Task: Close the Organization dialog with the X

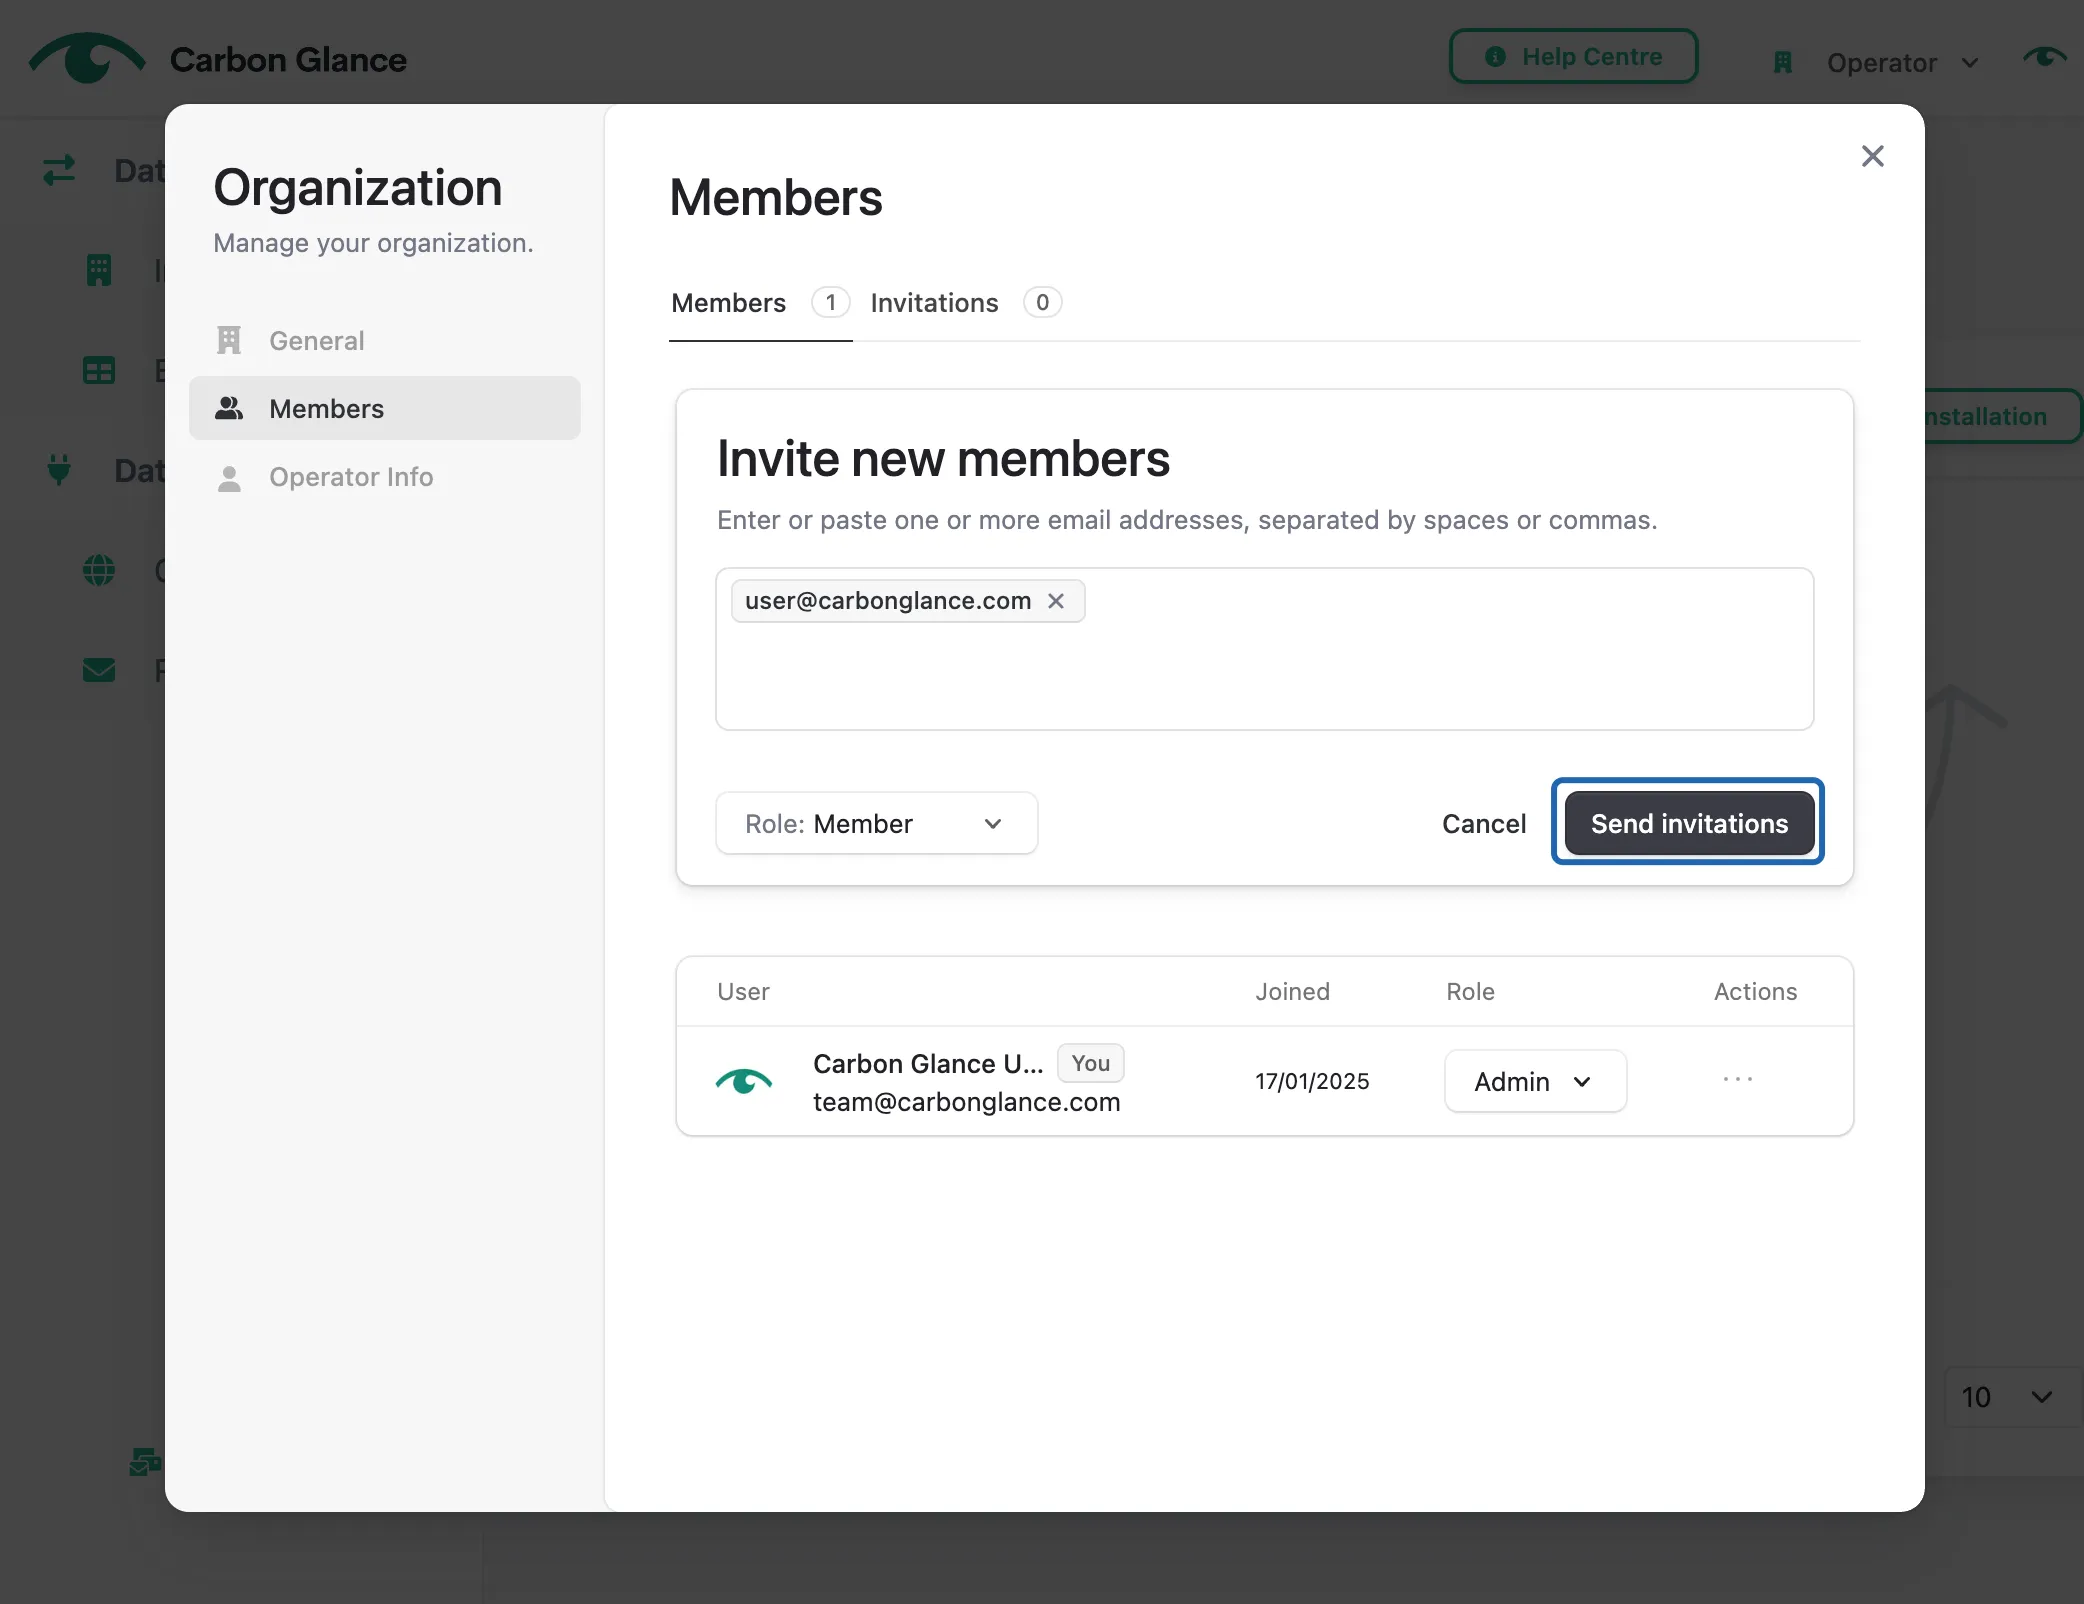Action: tap(1872, 156)
